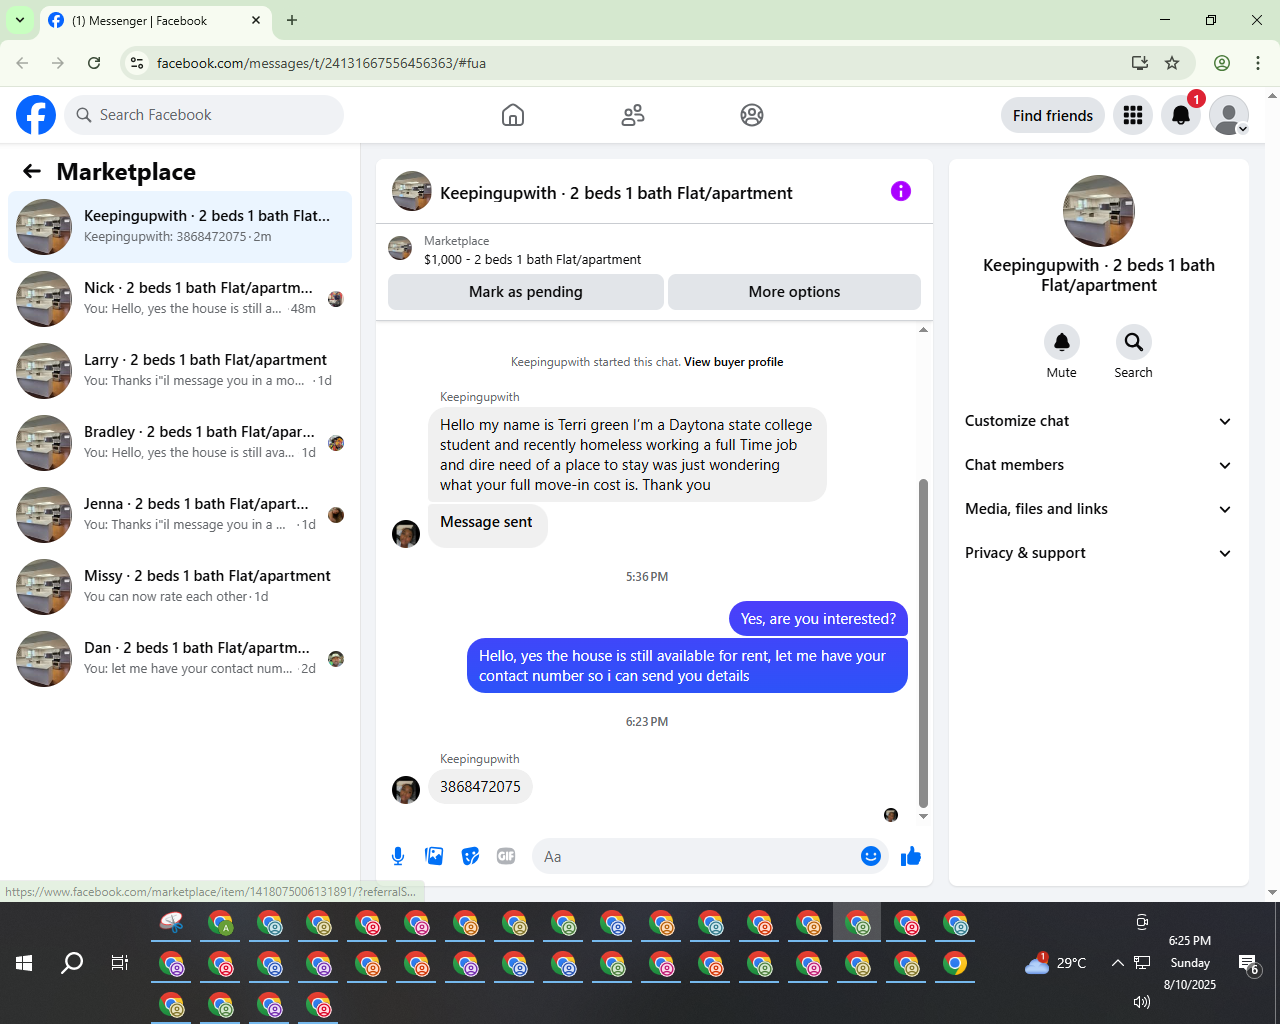Click the Marketplace back arrow

[32, 171]
